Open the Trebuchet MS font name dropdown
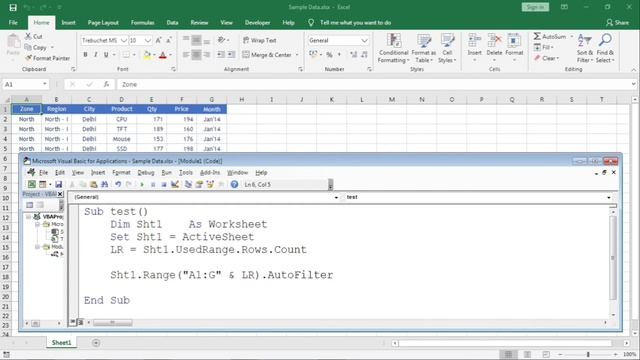Viewport: 640px width, 360px height. [x=124, y=40]
